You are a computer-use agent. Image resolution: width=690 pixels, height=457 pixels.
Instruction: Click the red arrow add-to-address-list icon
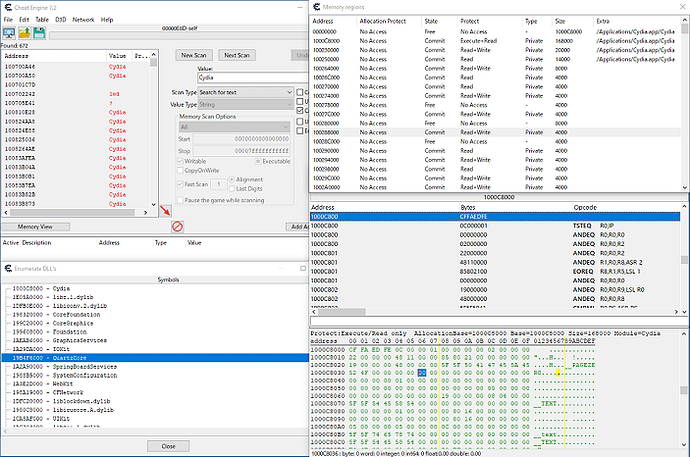(x=165, y=211)
